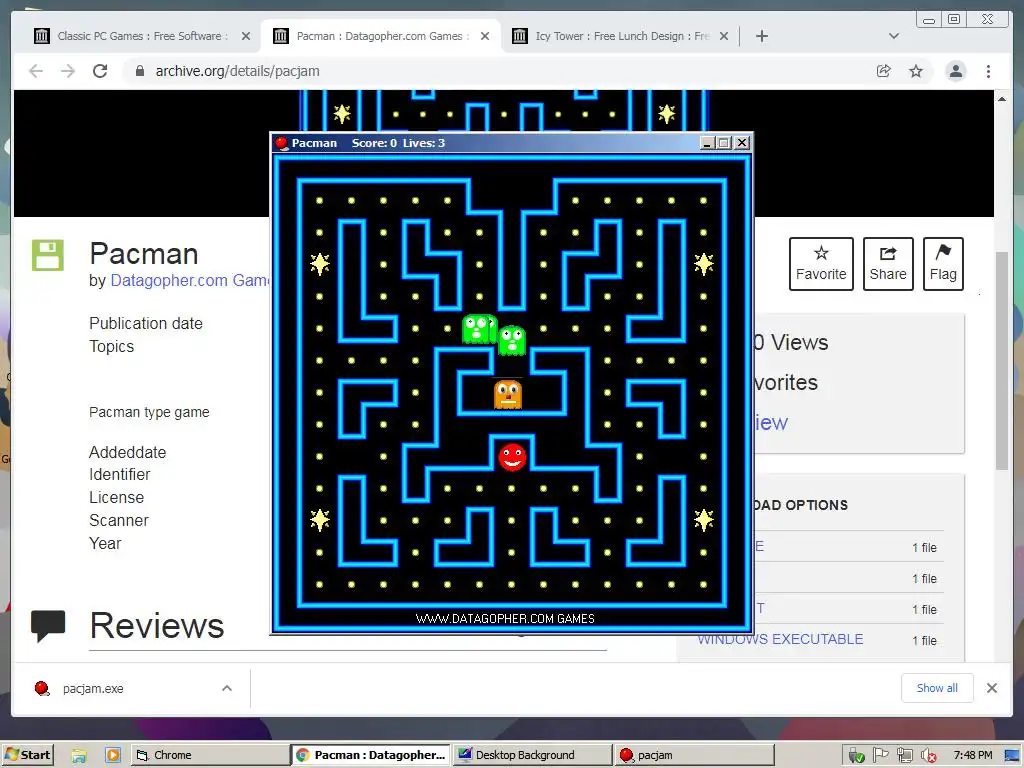The width and height of the screenshot is (1024, 768).
Task: Switch to the Classic PC Games tab
Action: coord(142,36)
